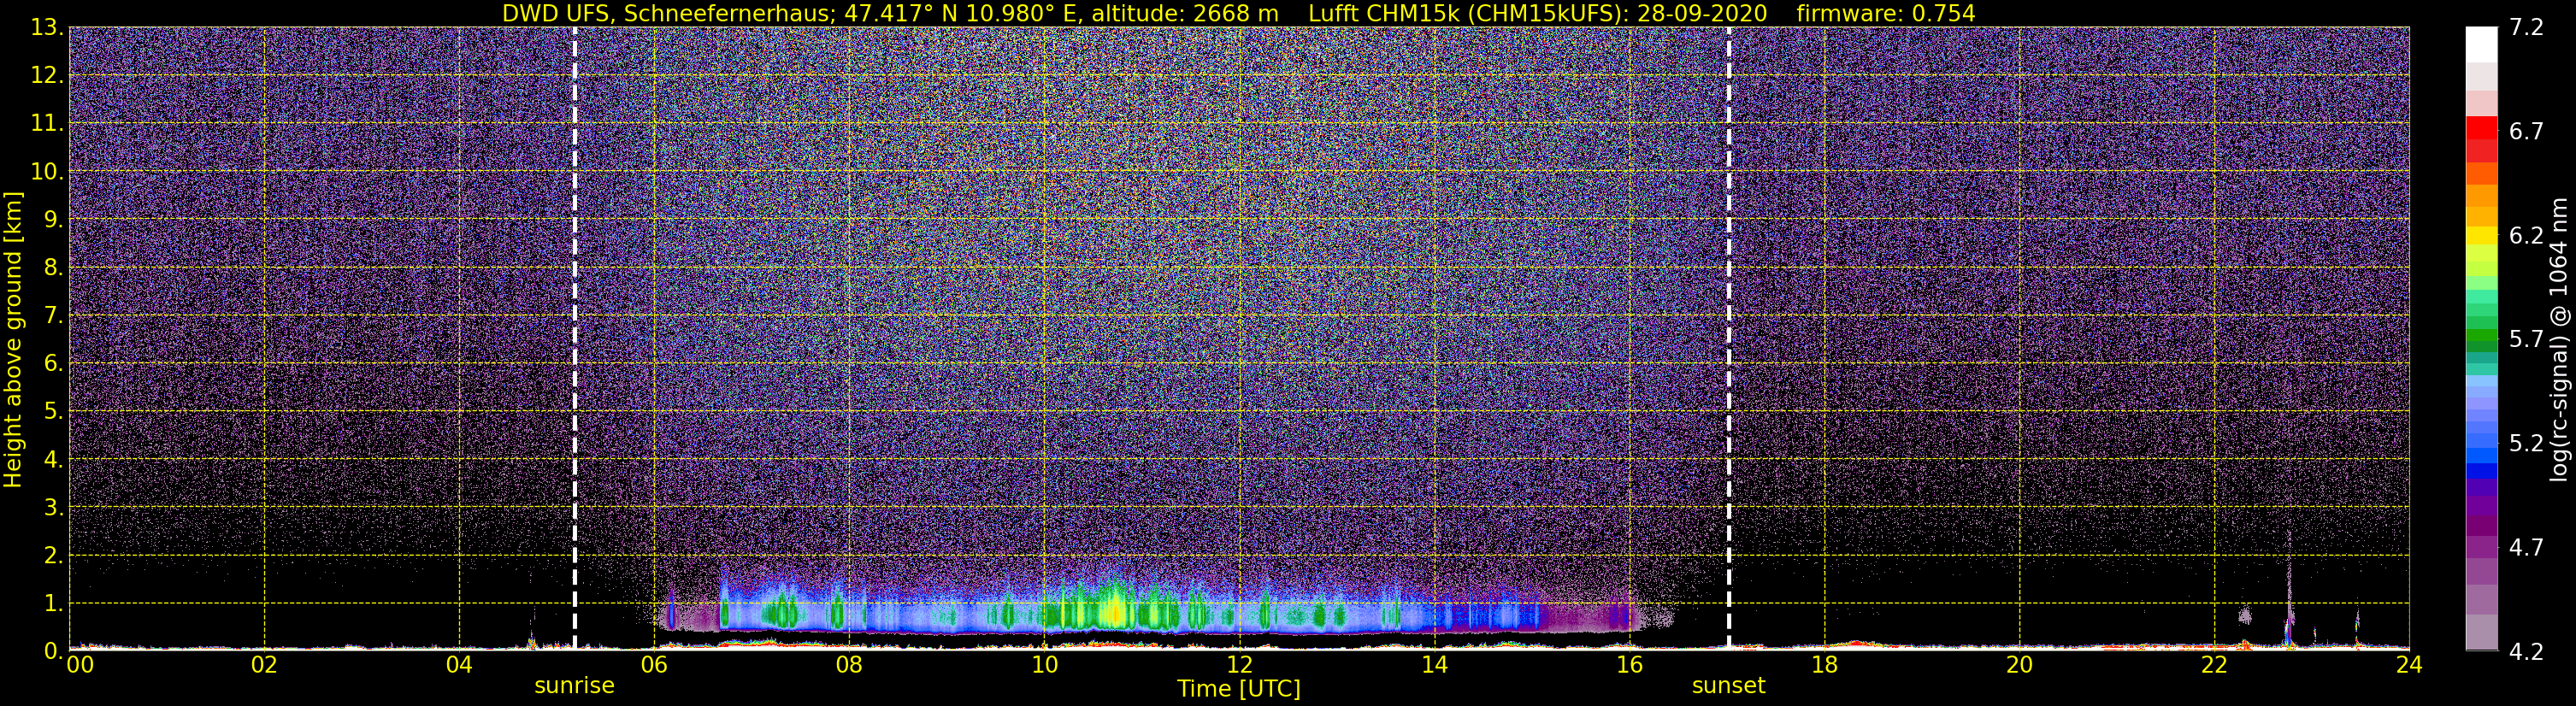Click the sunrise label below the axis
Viewport: 2576px width, 706px height.
pyautogui.click(x=574, y=686)
